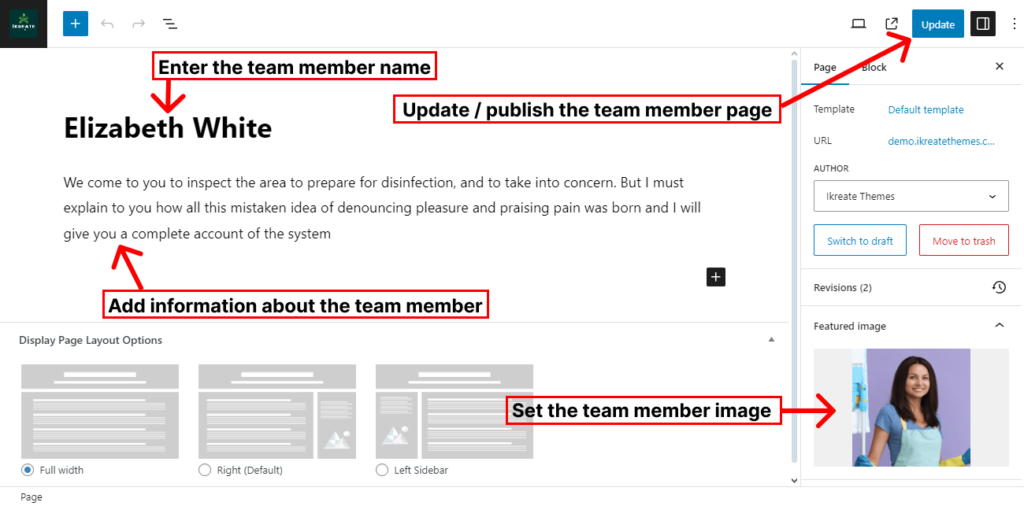Open the Revisions history icon
Viewport: 1024px width, 506px height.
(x=998, y=288)
